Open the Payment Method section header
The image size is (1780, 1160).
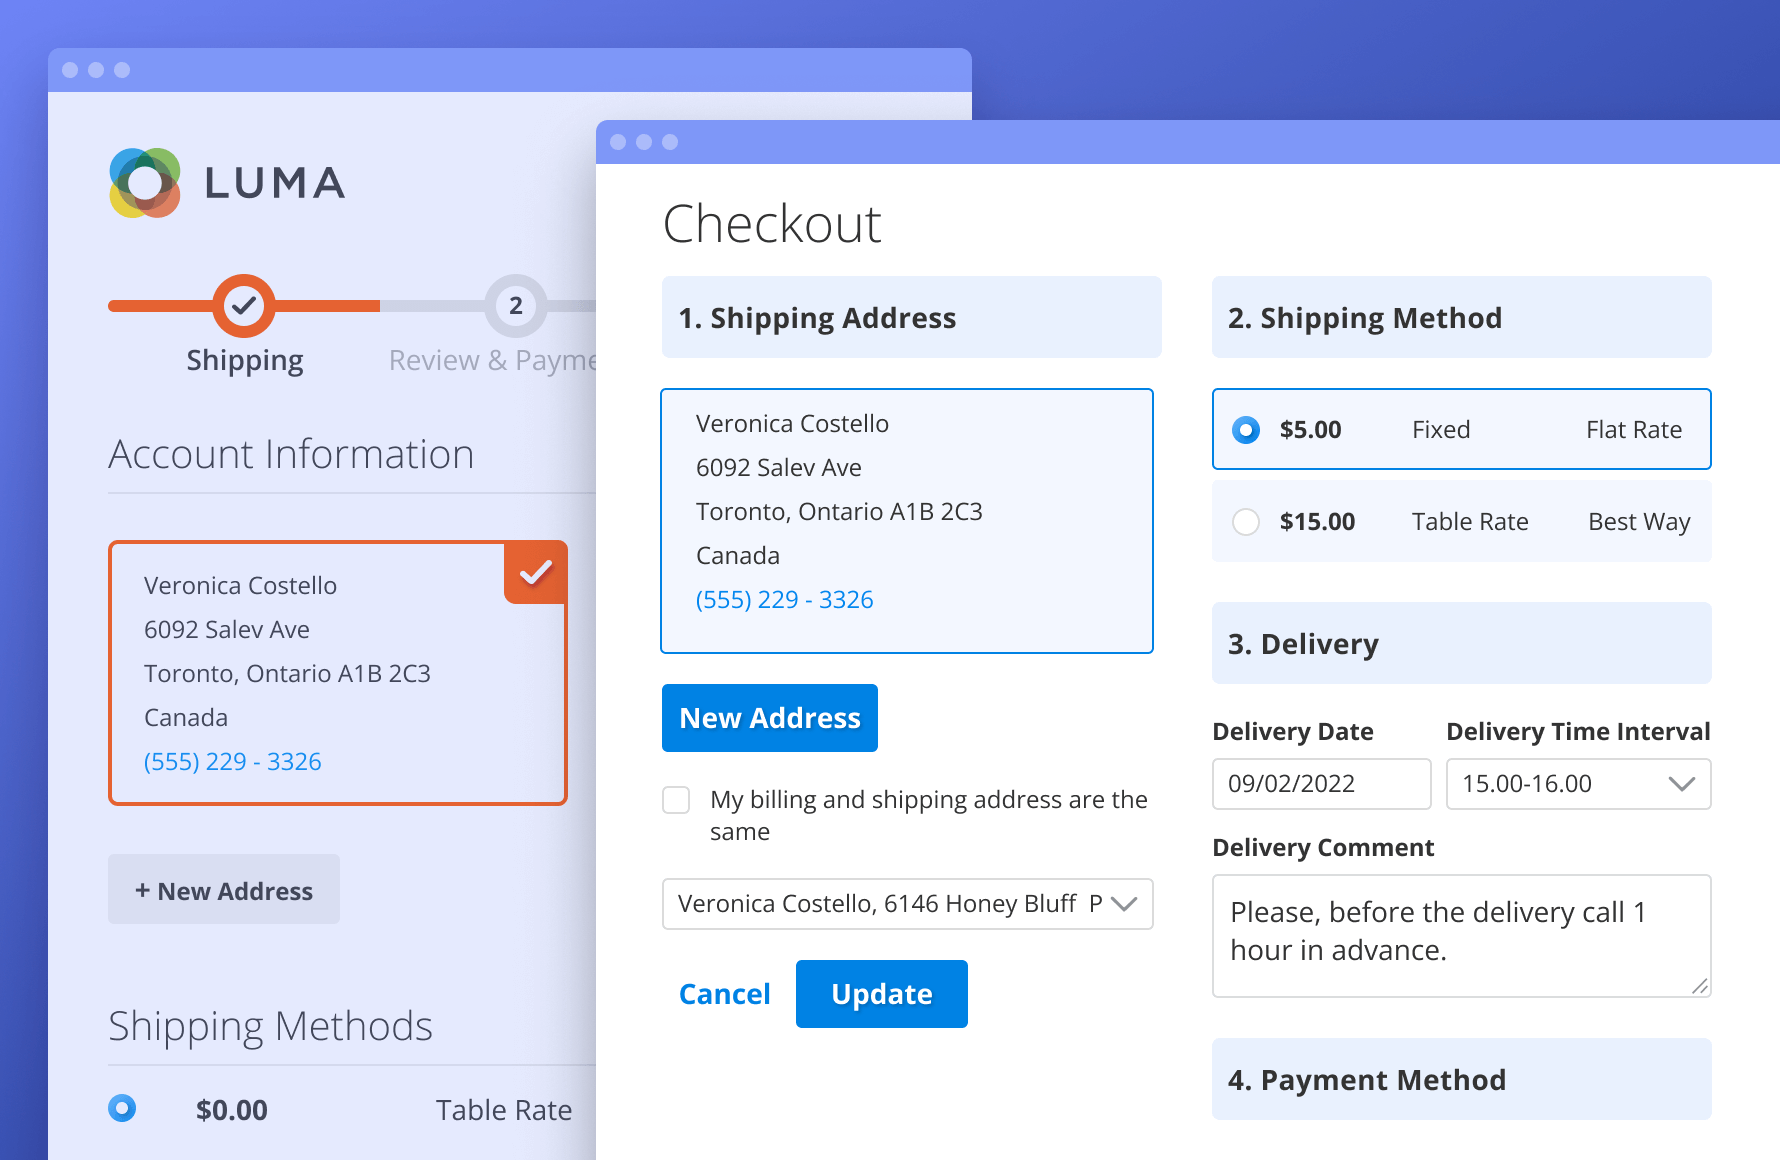tap(1461, 1080)
